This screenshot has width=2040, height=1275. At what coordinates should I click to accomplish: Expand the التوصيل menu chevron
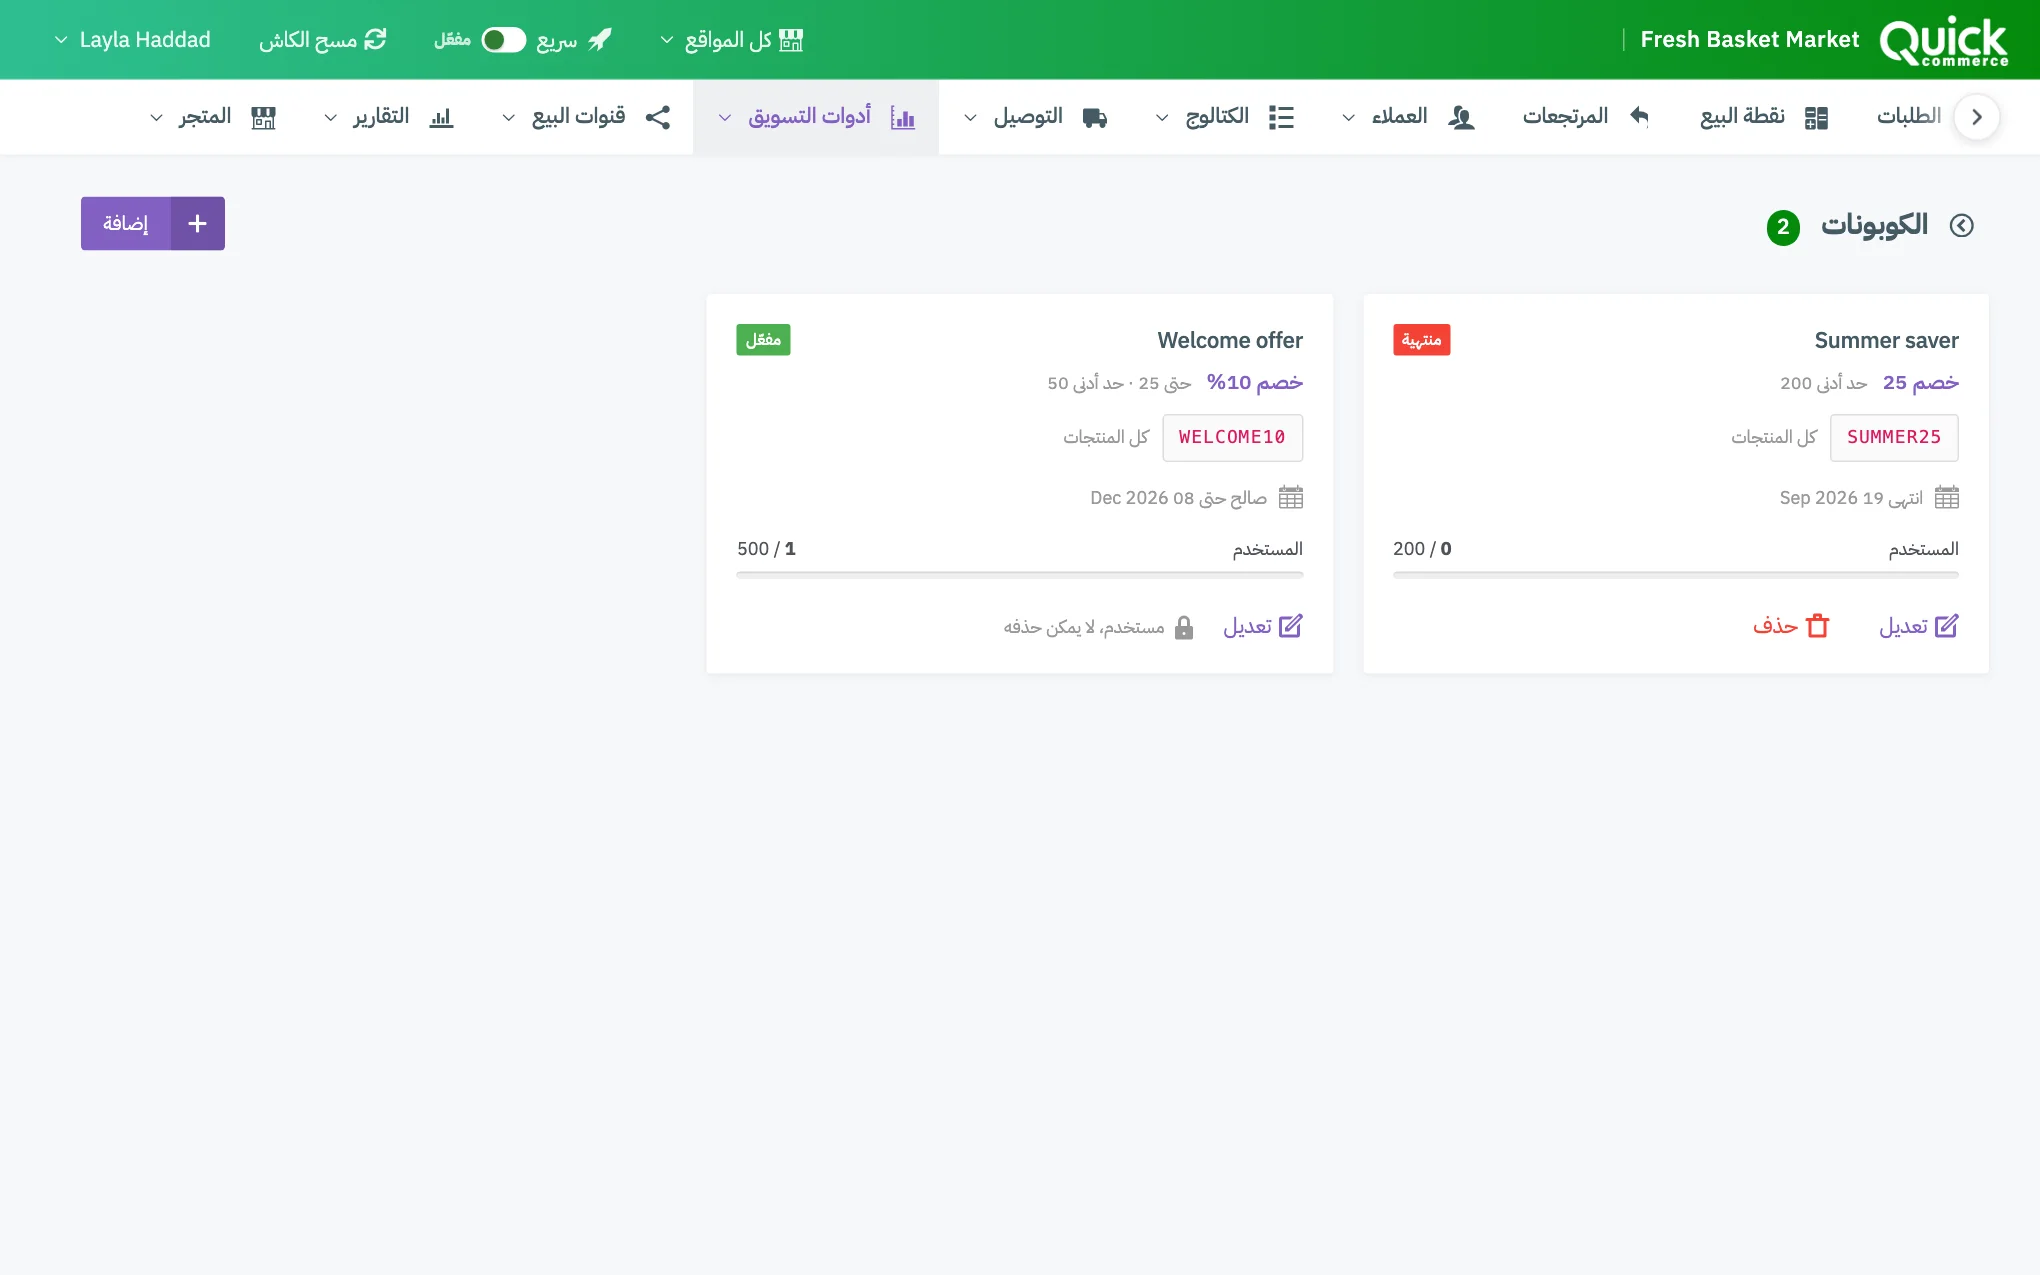click(970, 118)
